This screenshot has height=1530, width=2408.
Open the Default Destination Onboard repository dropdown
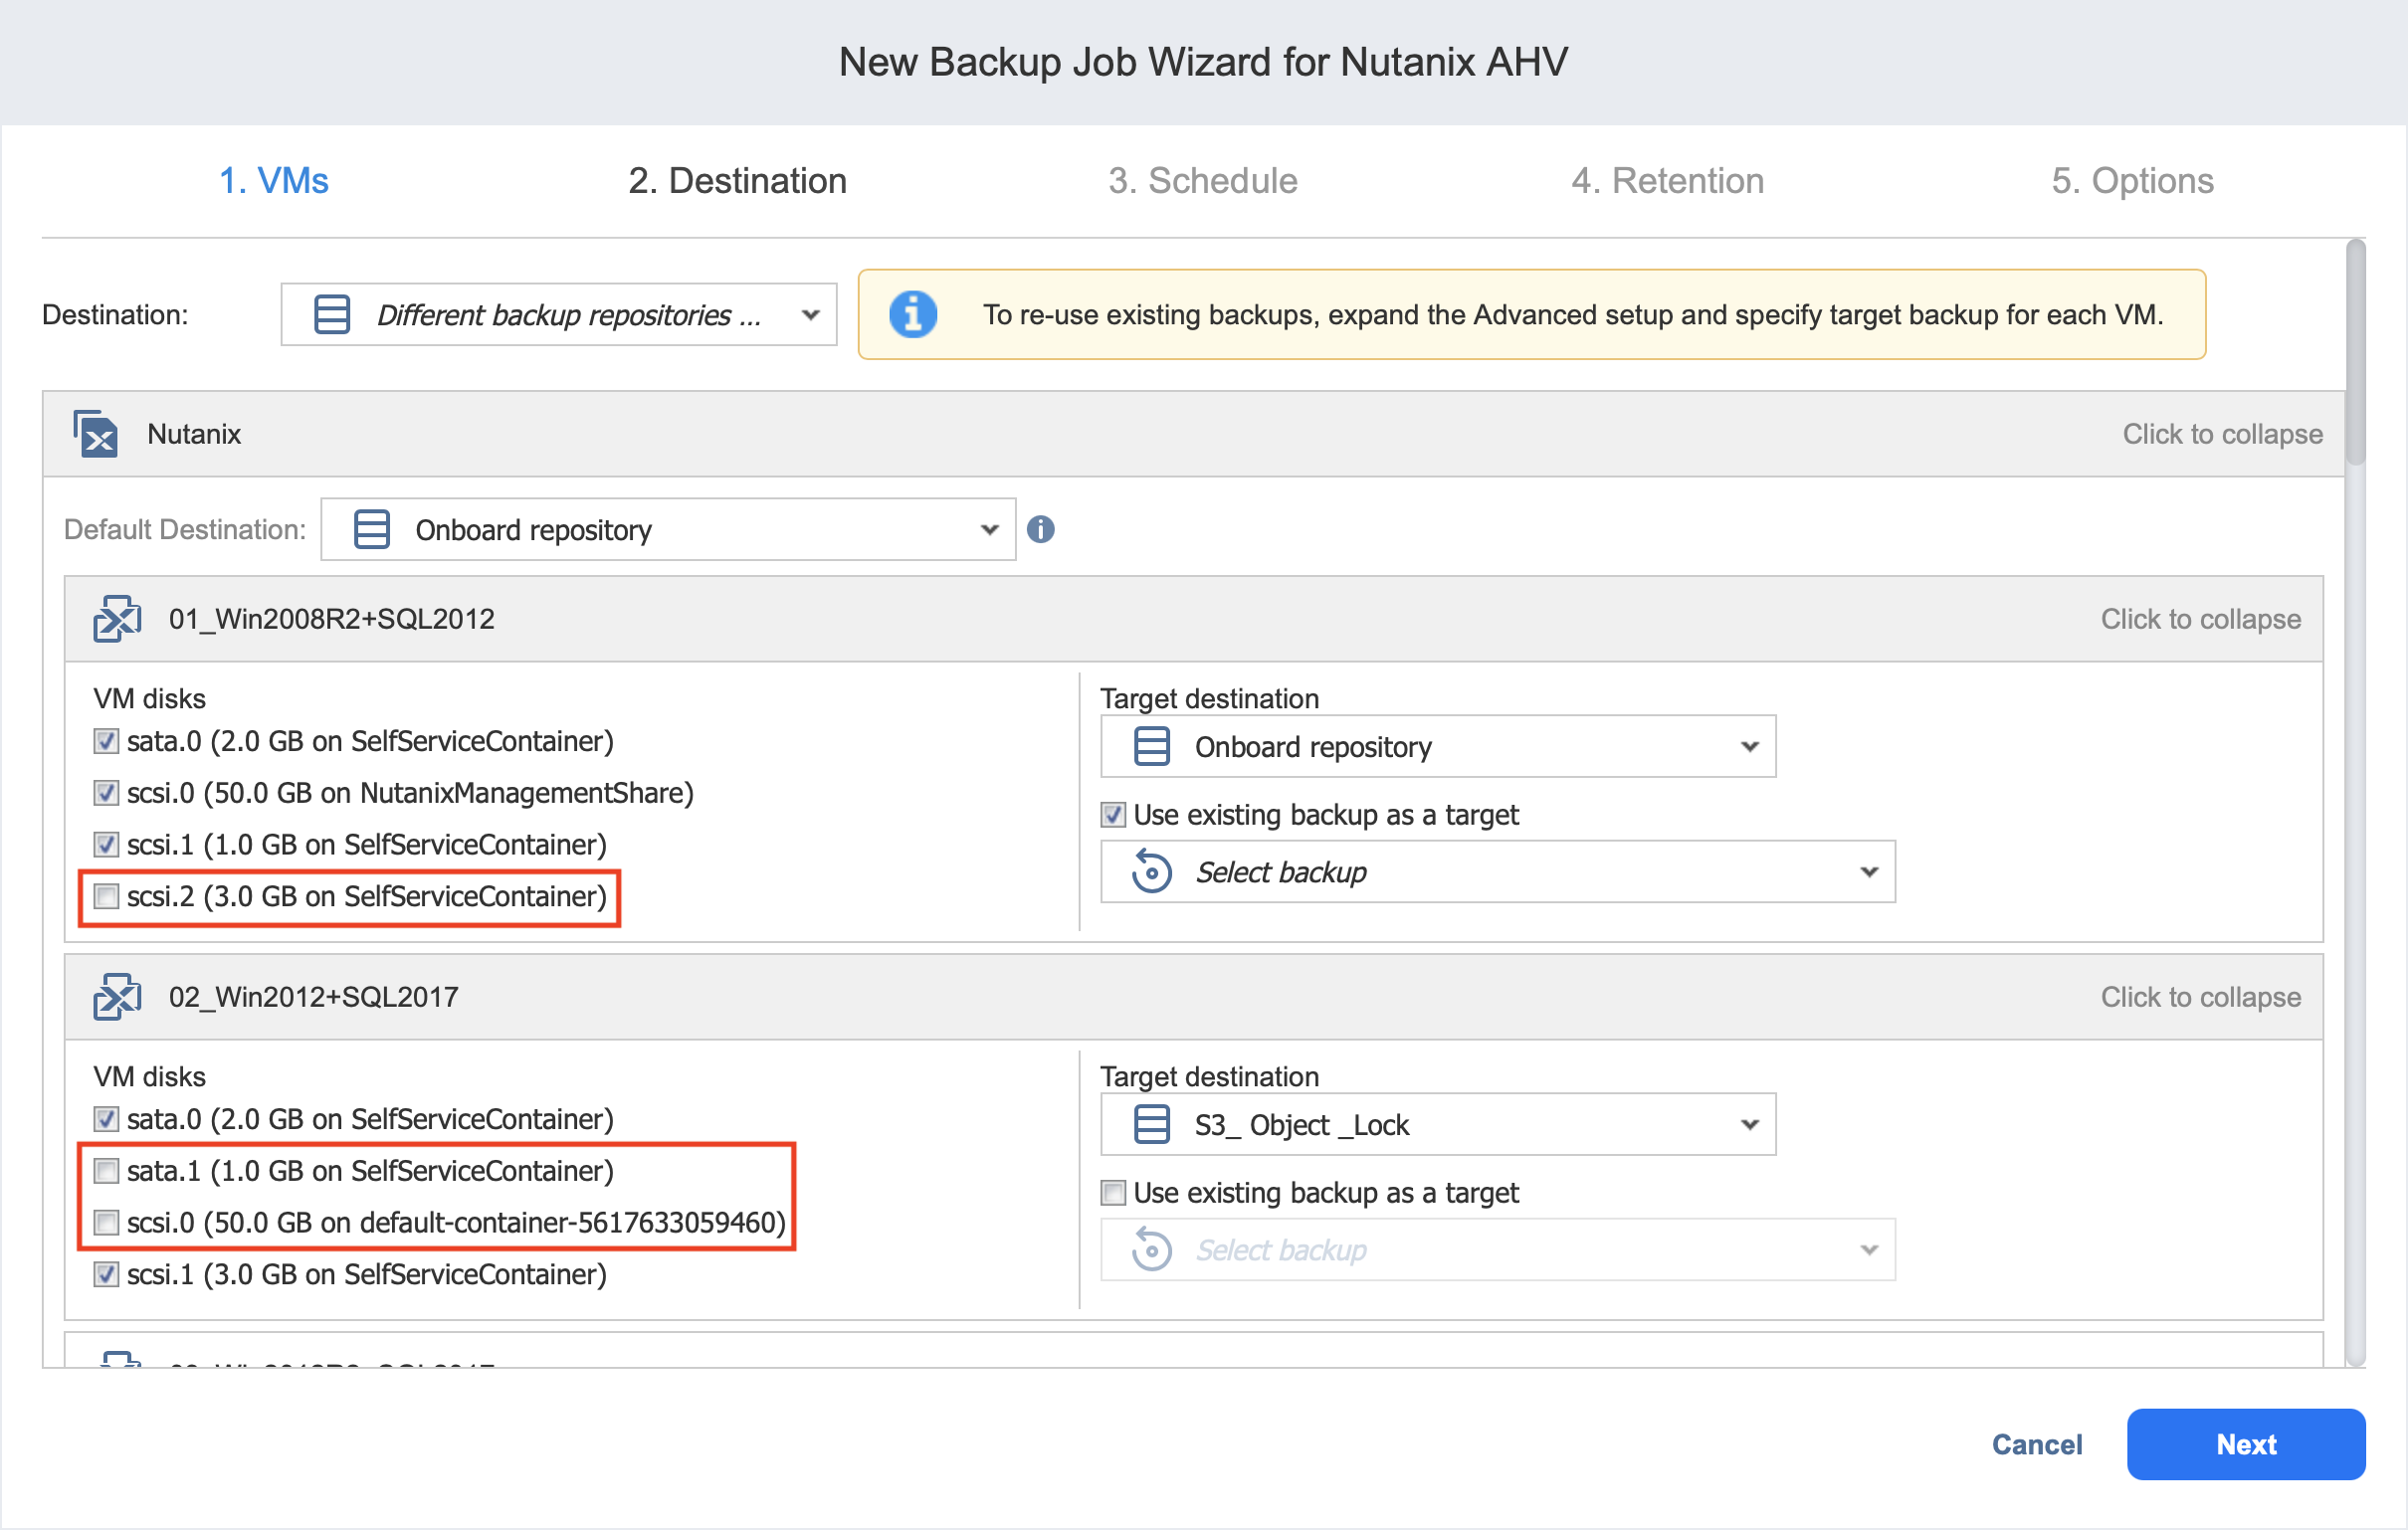pyautogui.click(x=668, y=529)
